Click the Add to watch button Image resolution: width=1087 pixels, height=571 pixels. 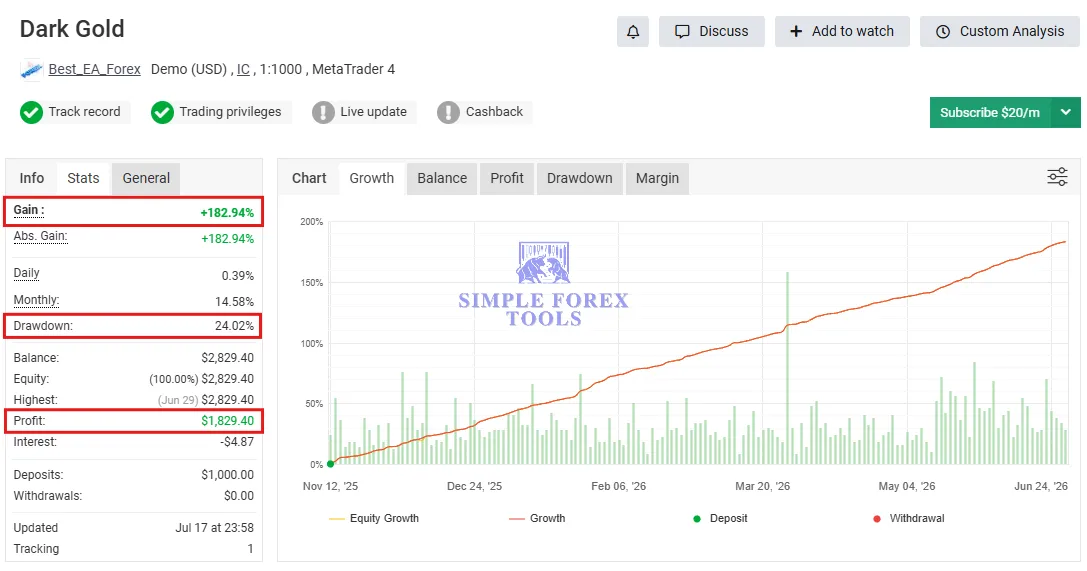(842, 32)
